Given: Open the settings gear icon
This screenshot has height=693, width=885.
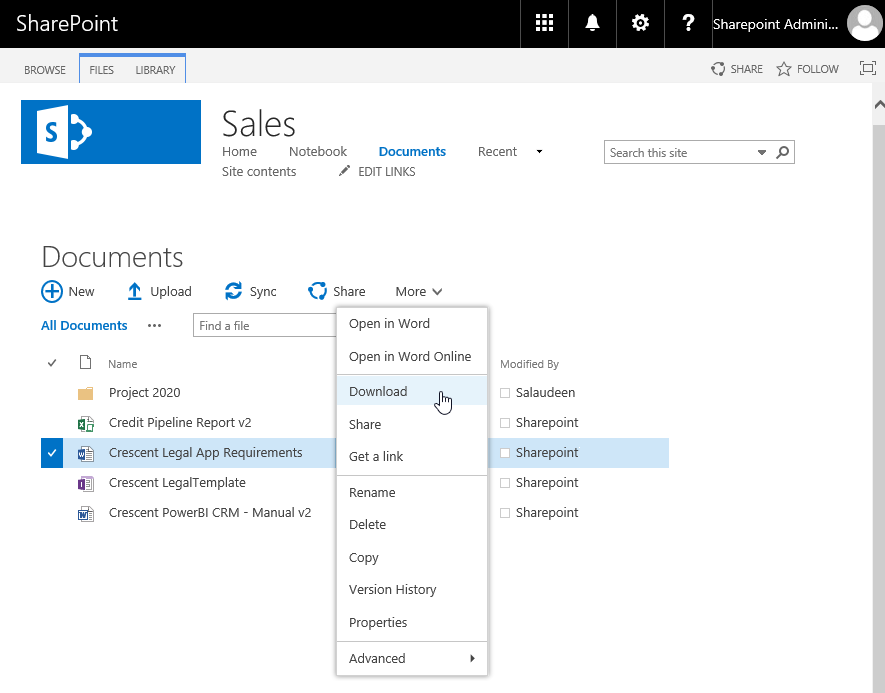Looking at the screenshot, I should pos(640,23).
